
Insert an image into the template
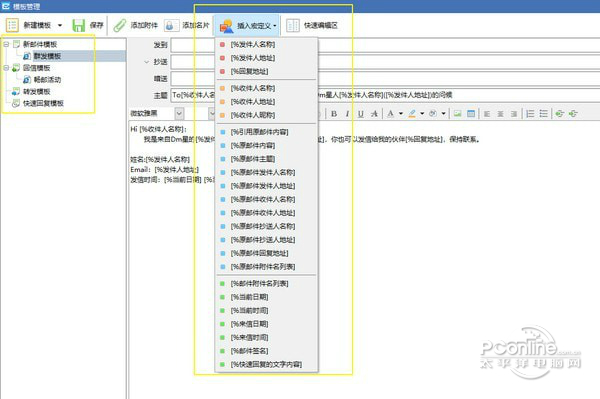click(x=457, y=114)
